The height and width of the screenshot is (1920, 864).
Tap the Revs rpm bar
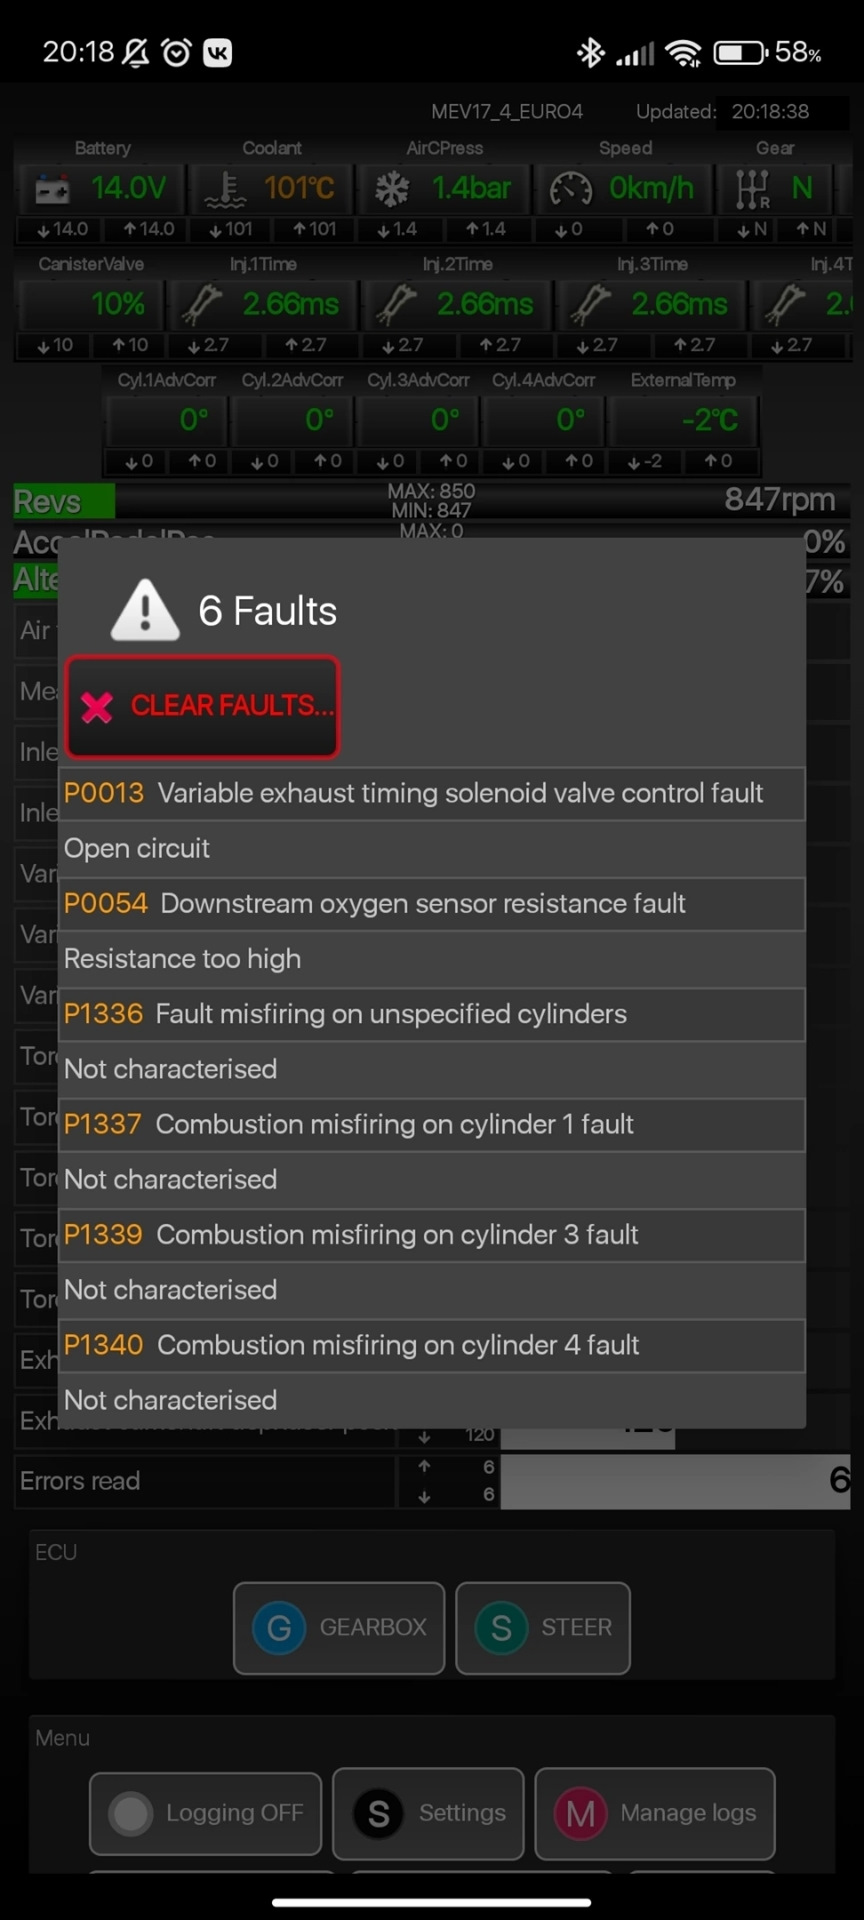click(x=432, y=500)
